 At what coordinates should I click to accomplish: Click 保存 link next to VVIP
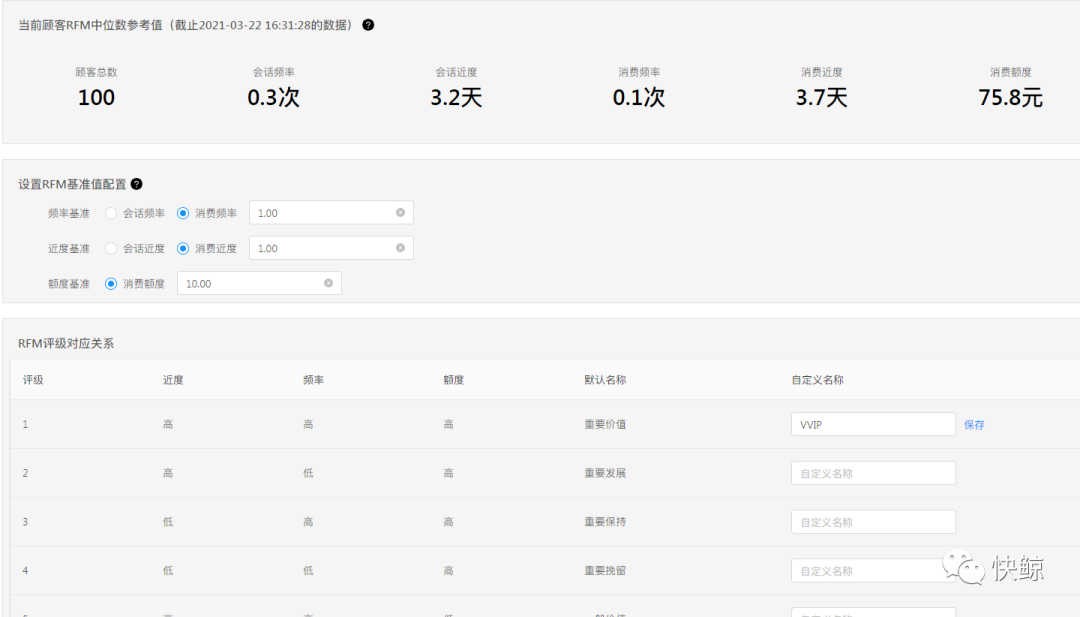click(x=974, y=425)
